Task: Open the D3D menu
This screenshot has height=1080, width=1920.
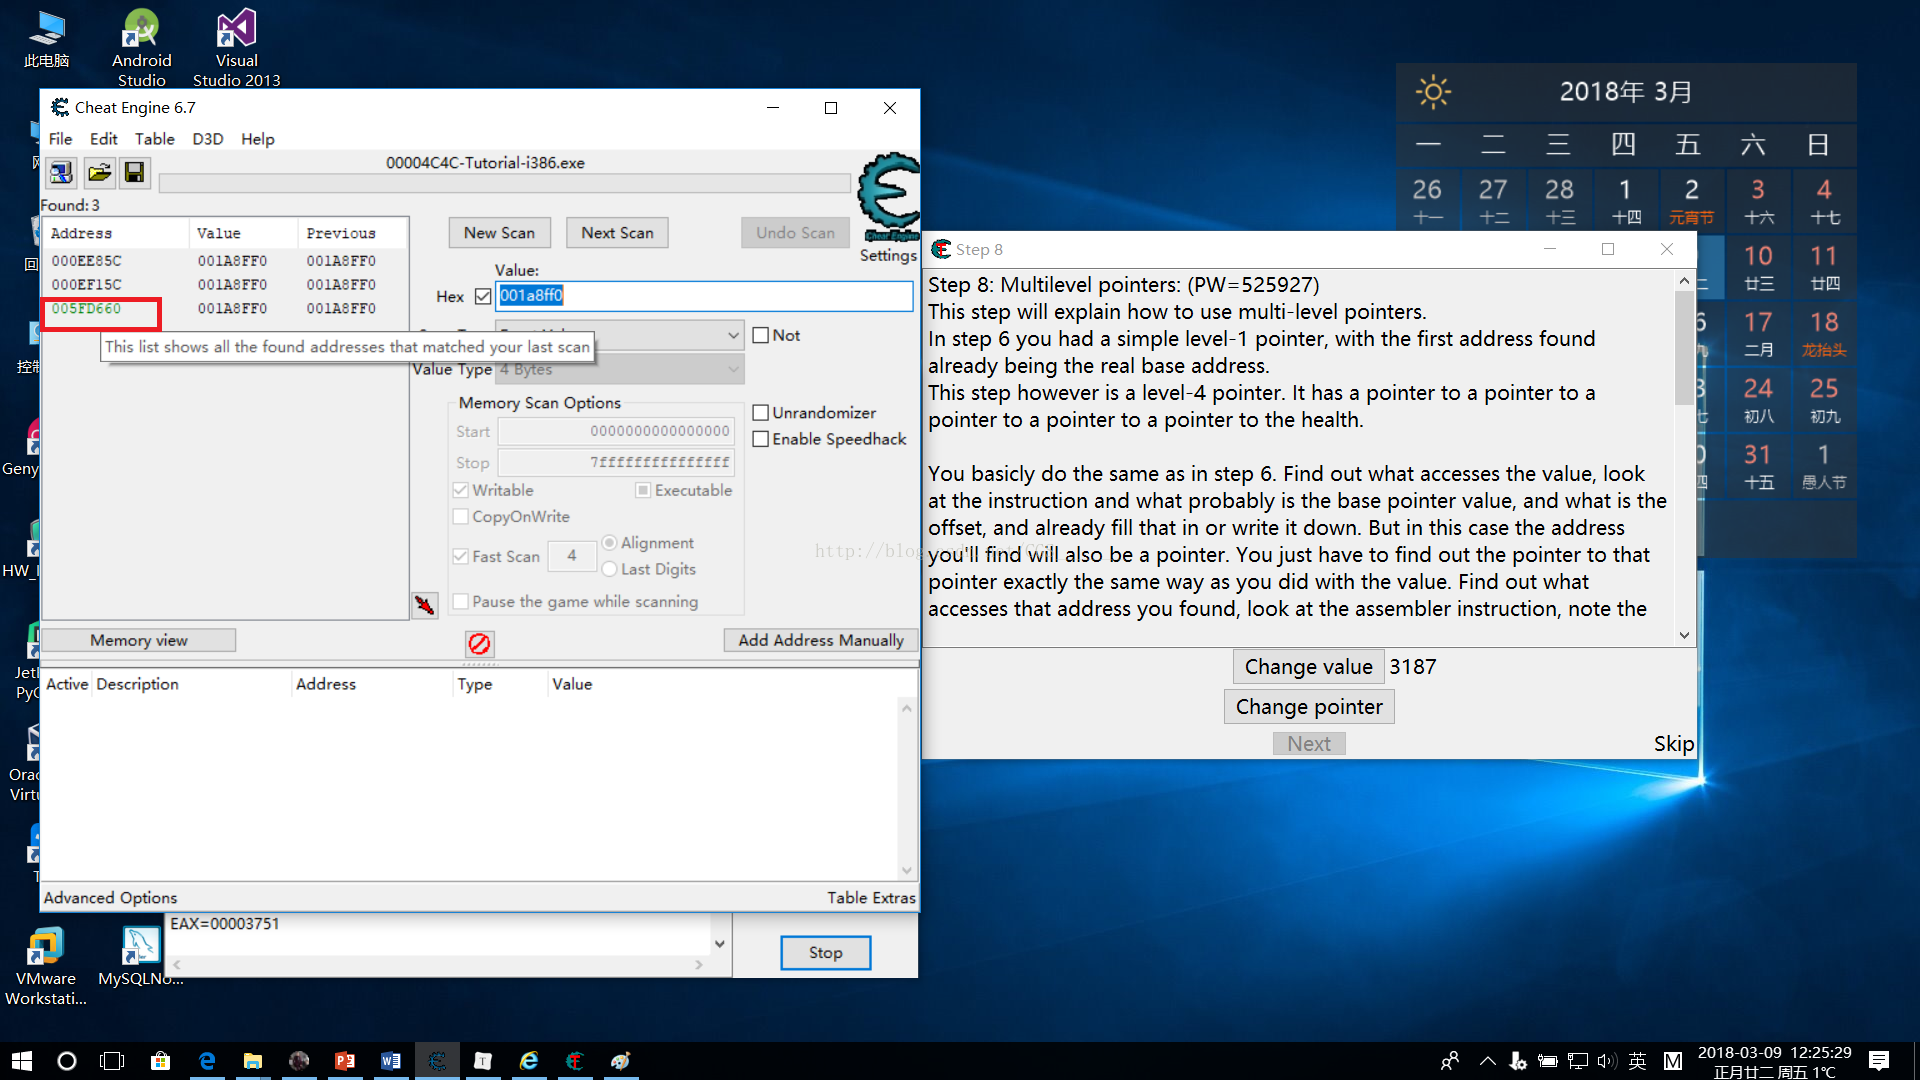Action: click(x=207, y=139)
